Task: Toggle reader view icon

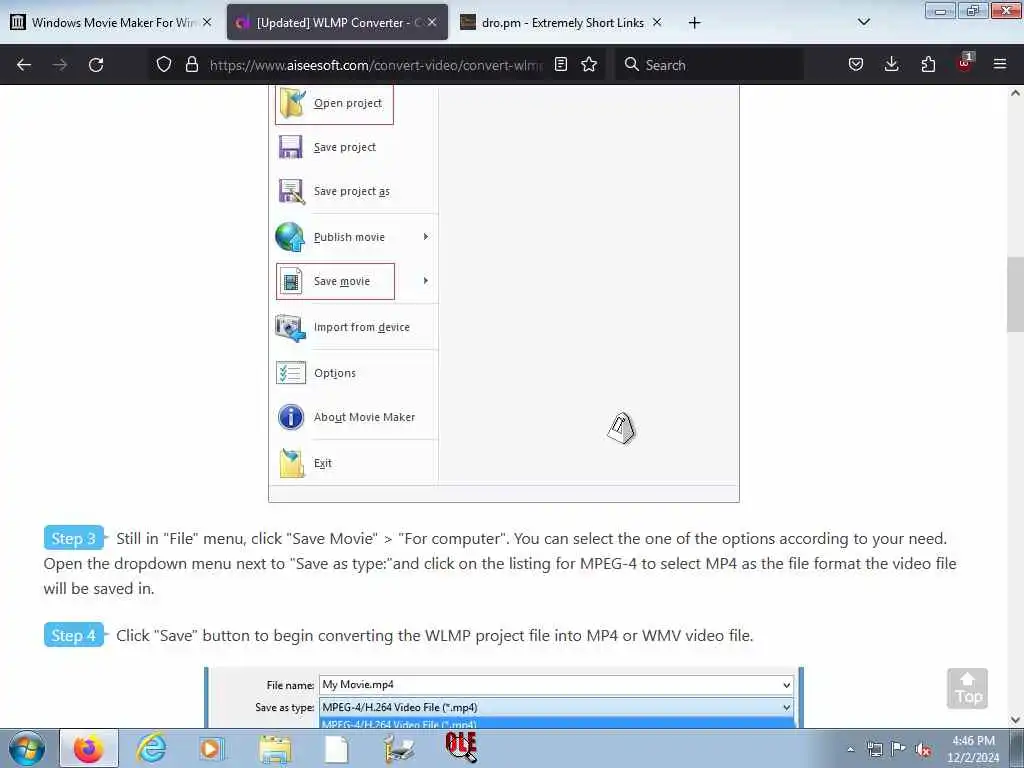Action: point(560,64)
